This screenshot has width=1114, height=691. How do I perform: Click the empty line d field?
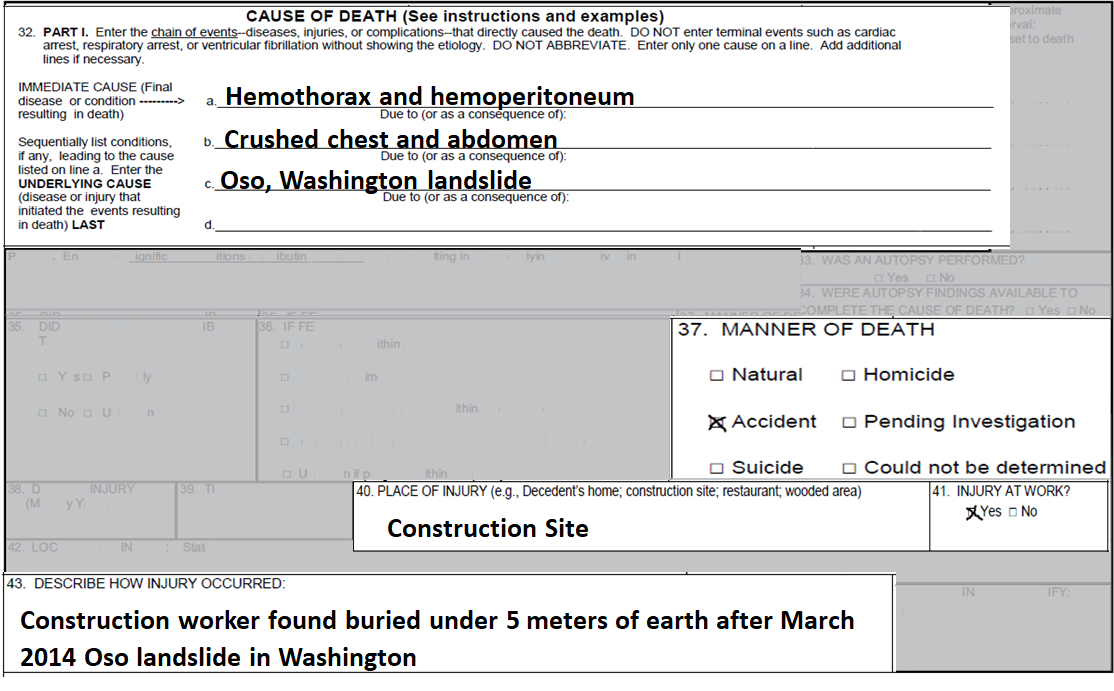[x=600, y=224]
